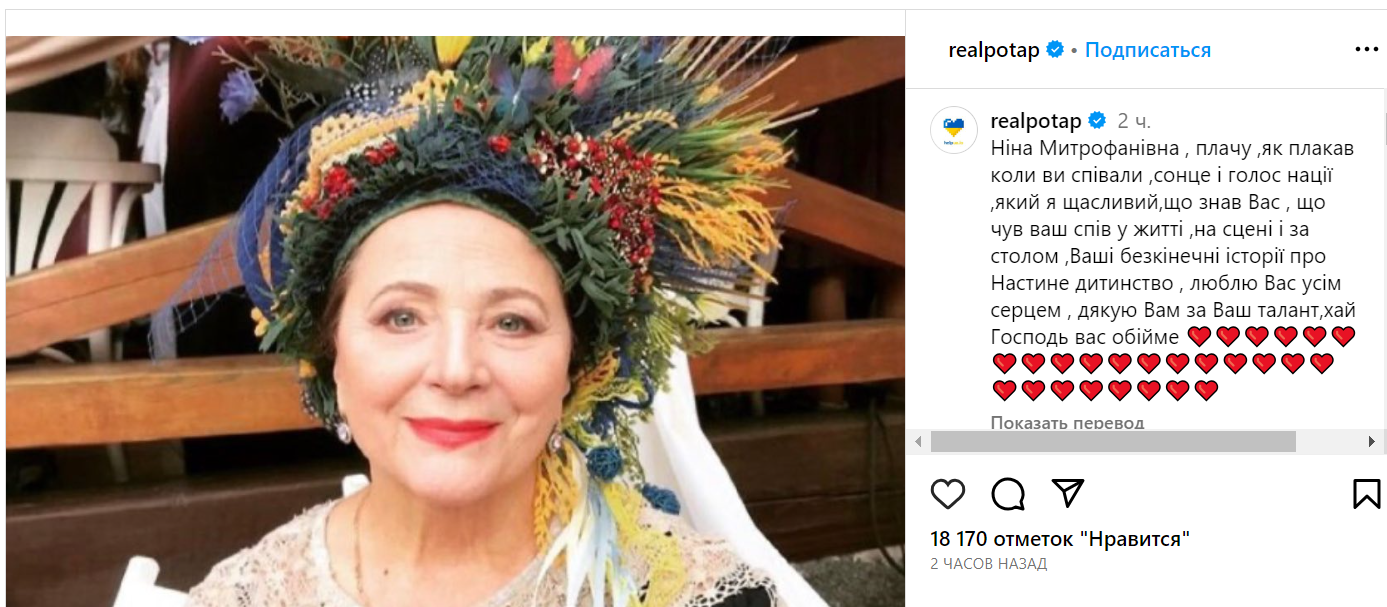This screenshot has width=1387, height=607.
Task: Like the post with the heart icon
Action: (947, 492)
